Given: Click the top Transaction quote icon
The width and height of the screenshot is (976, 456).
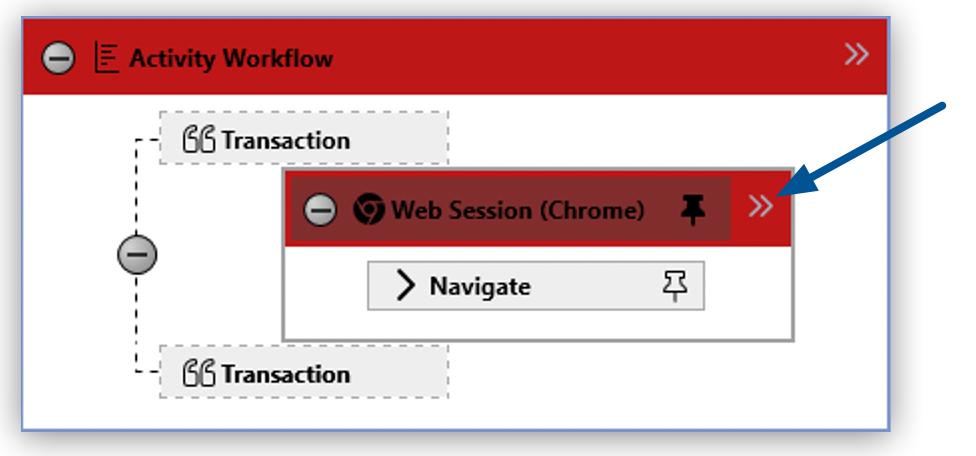Looking at the screenshot, I should [x=199, y=140].
